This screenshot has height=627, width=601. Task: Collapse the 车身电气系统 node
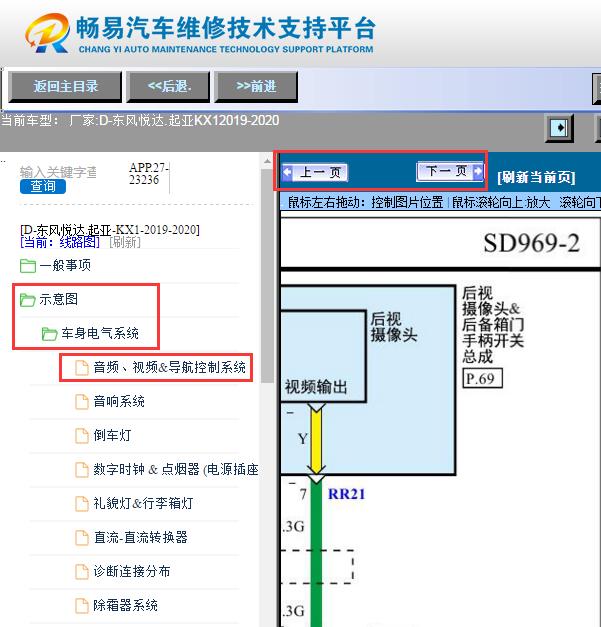coord(100,333)
